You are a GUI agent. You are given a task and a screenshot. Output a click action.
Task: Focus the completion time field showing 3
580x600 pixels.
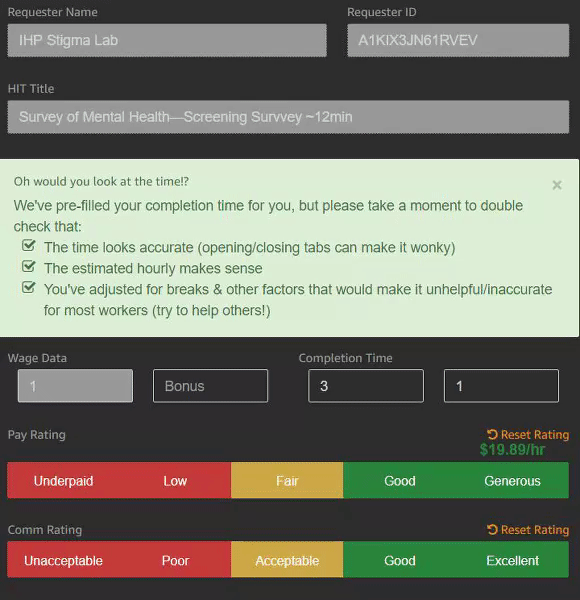pos(366,386)
